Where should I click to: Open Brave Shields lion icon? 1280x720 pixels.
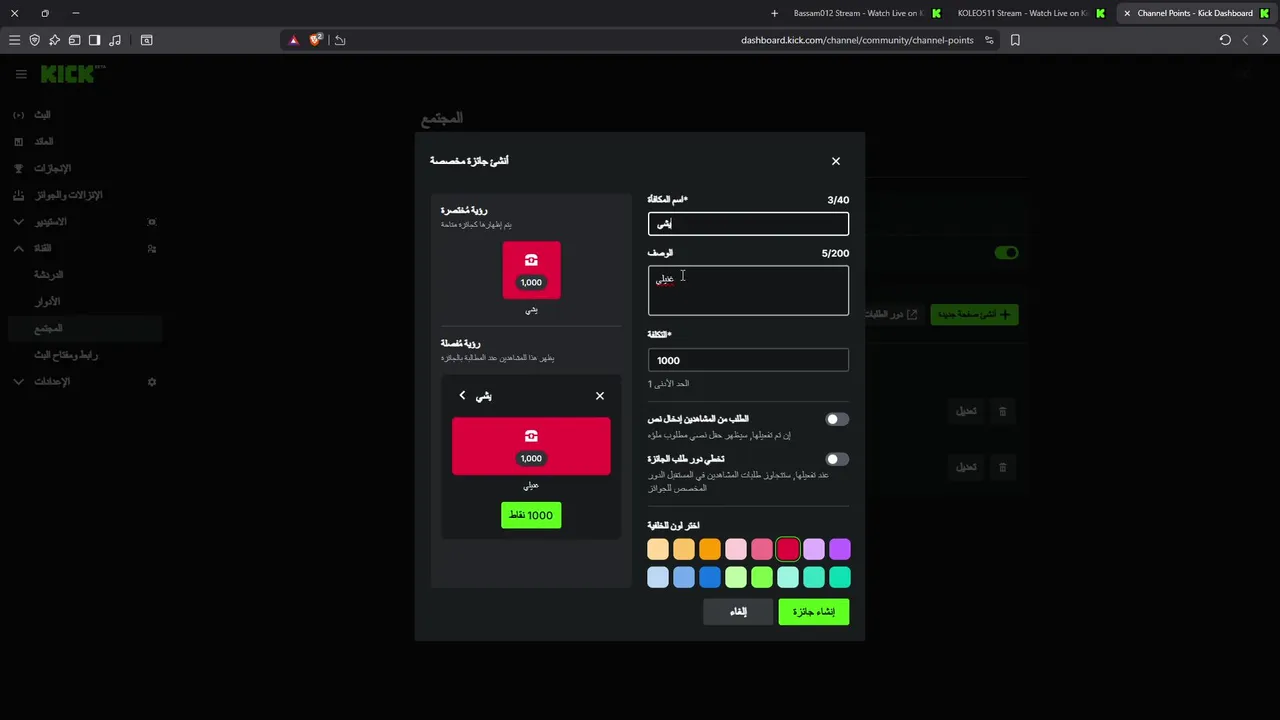316,40
